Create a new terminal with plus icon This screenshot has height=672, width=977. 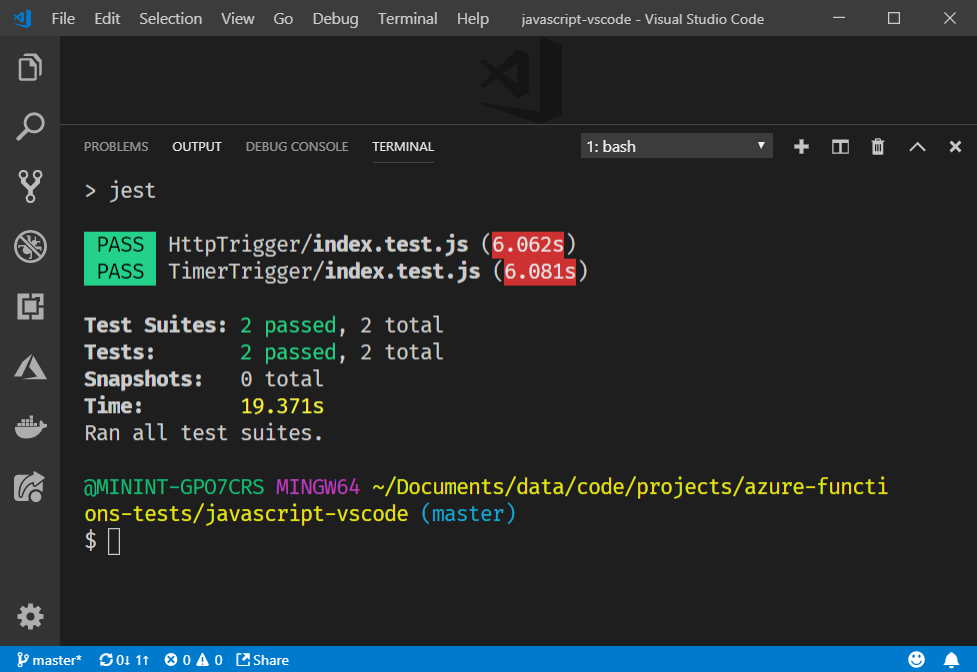click(801, 147)
